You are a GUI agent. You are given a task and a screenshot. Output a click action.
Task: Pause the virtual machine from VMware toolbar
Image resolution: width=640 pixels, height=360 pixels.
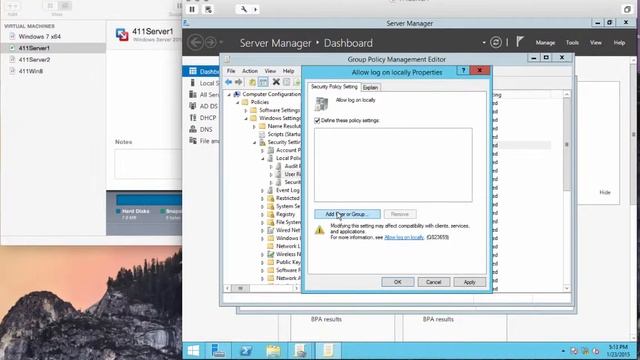coord(192,9)
